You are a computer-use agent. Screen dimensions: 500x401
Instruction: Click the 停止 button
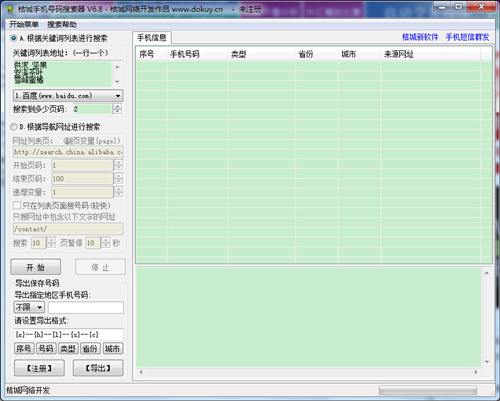tap(100, 267)
